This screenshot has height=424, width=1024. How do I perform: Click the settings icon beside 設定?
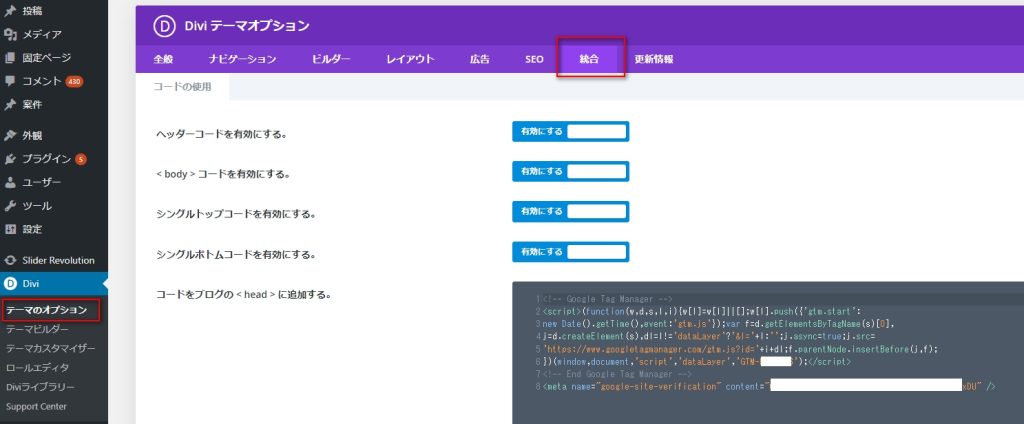click(x=10, y=229)
